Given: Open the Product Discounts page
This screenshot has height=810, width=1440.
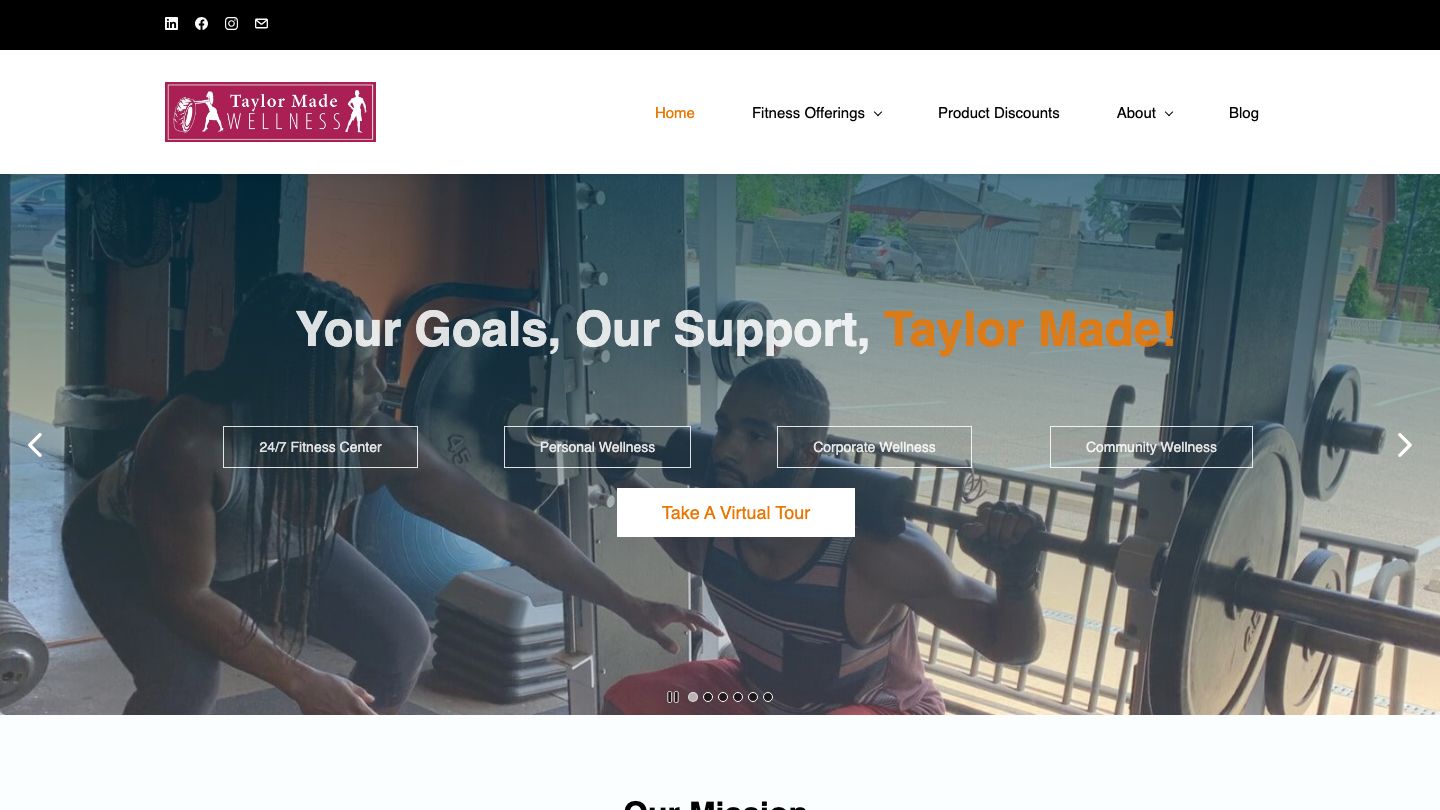Looking at the screenshot, I should [998, 113].
